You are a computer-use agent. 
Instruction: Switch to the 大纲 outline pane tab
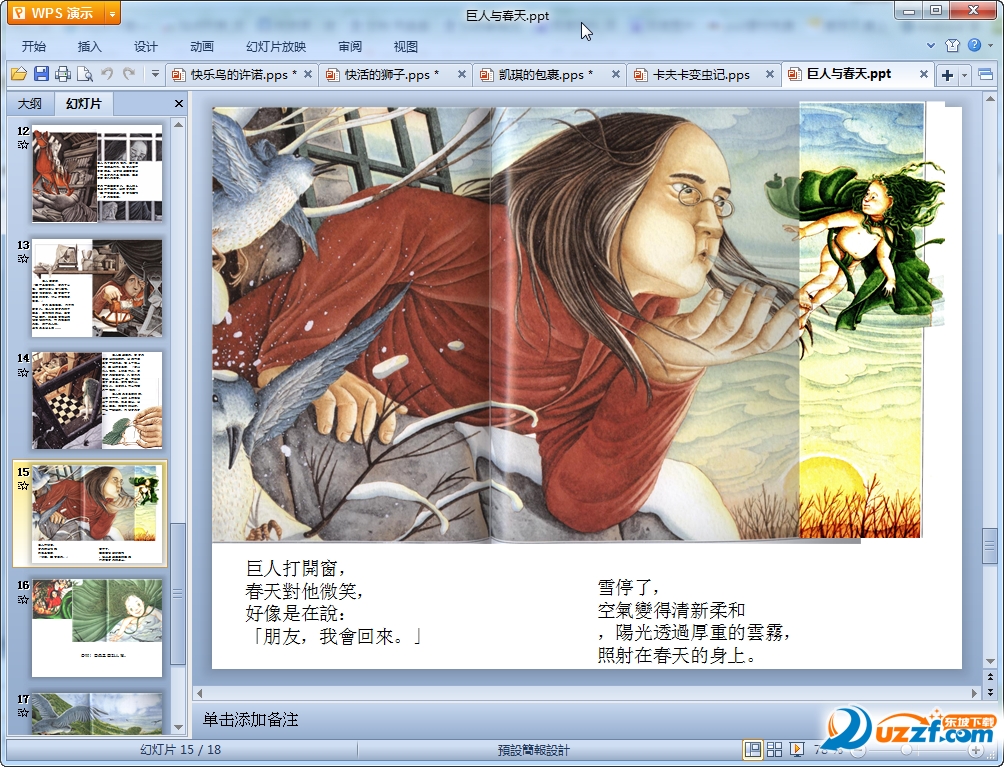[29, 104]
